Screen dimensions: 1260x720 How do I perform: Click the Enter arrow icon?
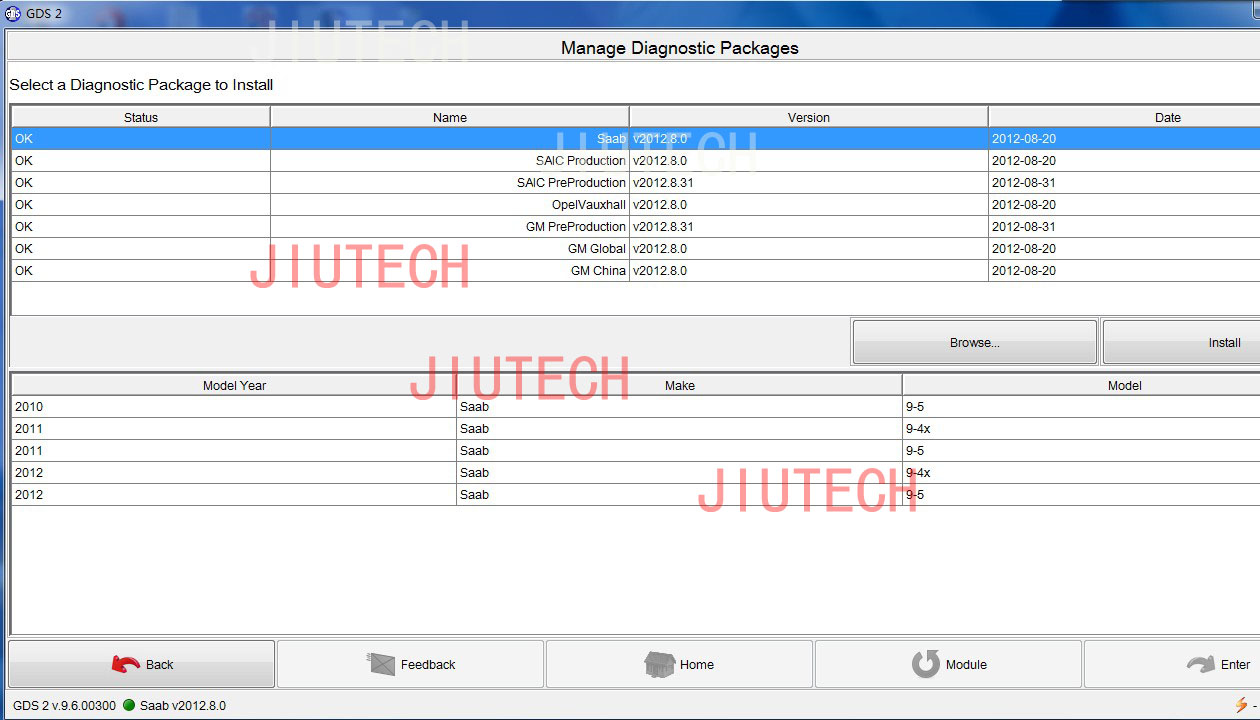(1200, 664)
